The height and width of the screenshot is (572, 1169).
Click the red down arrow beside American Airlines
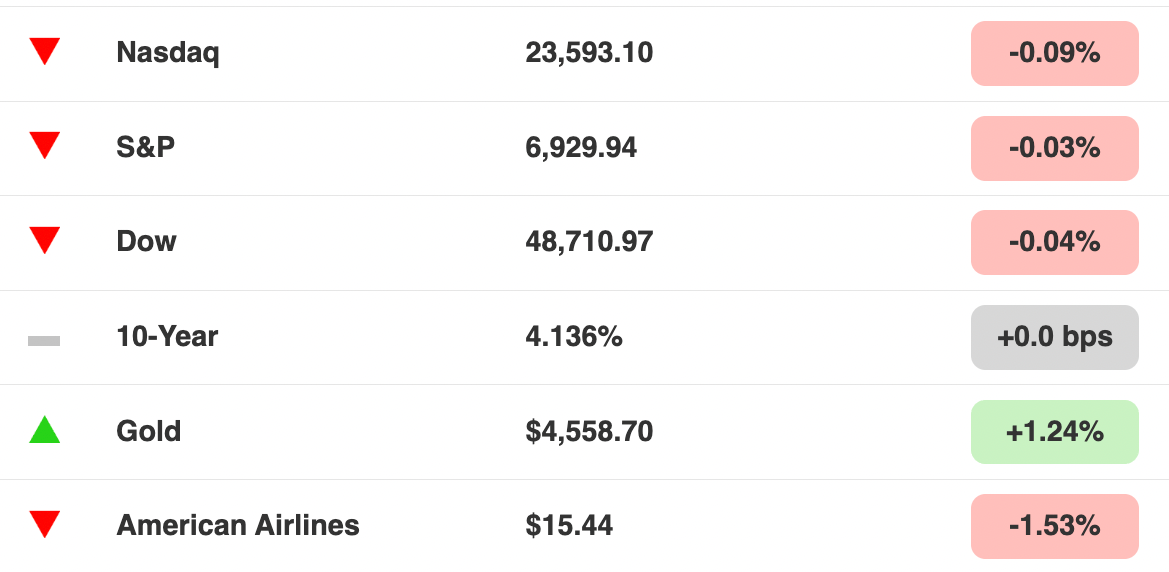(x=44, y=524)
